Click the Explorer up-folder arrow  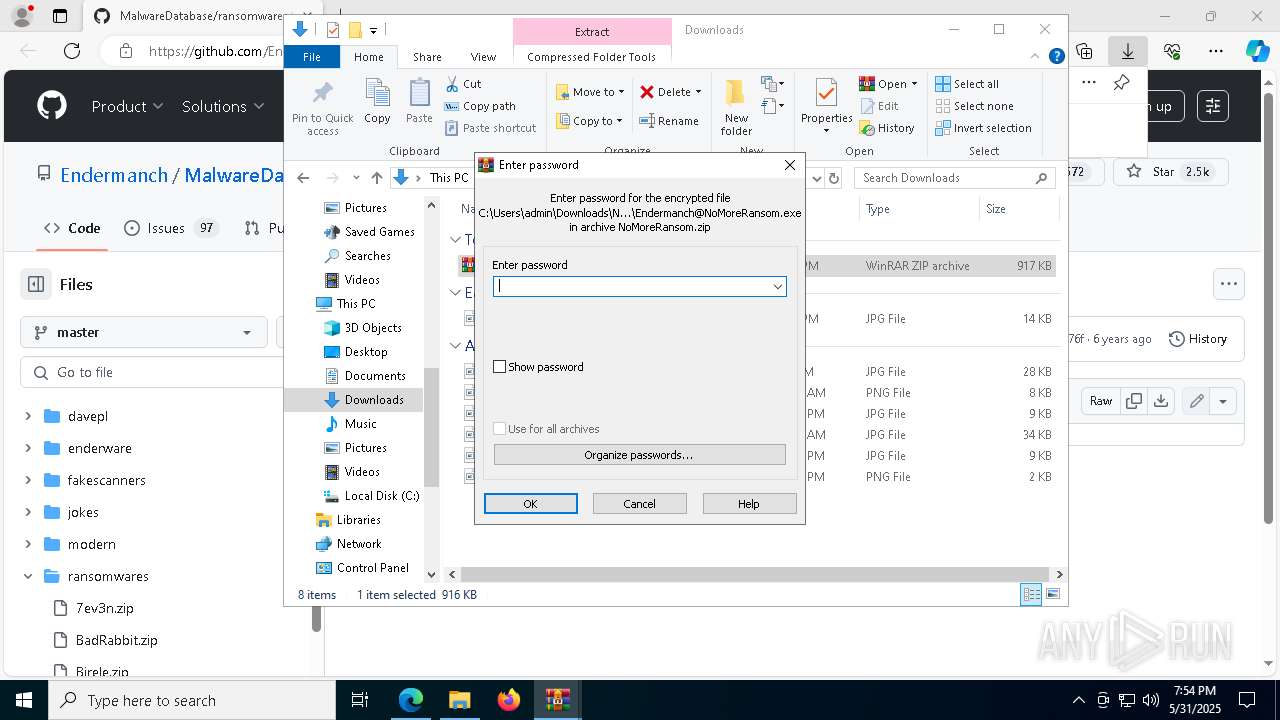click(377, 178)
